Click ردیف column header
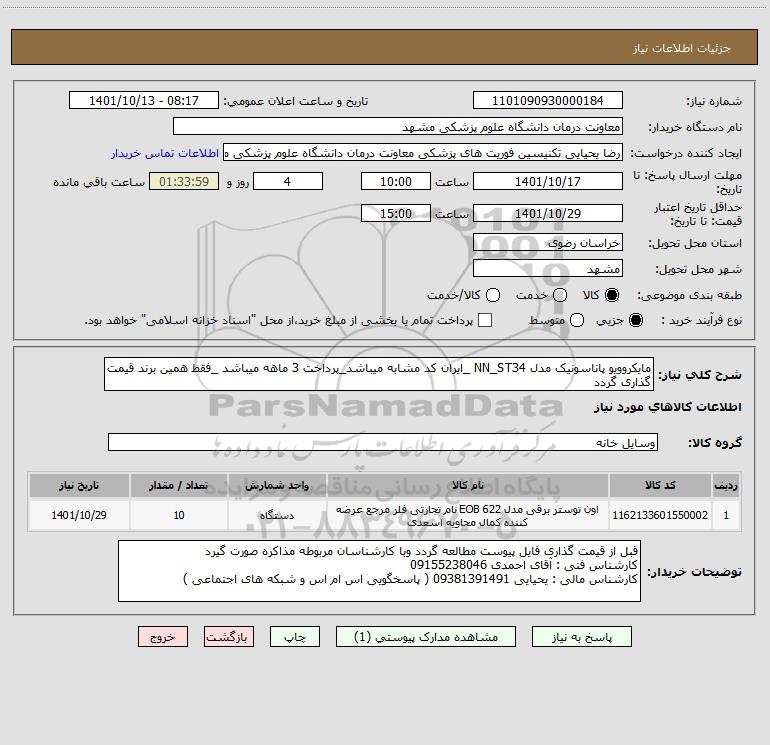The image size is (770, 745). [x=726, y=485]
